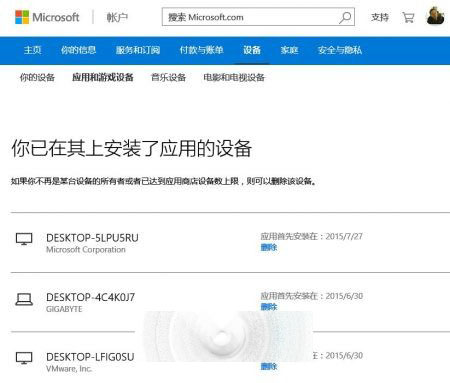Open the 你的信息 tab

[x=78, y=50]
